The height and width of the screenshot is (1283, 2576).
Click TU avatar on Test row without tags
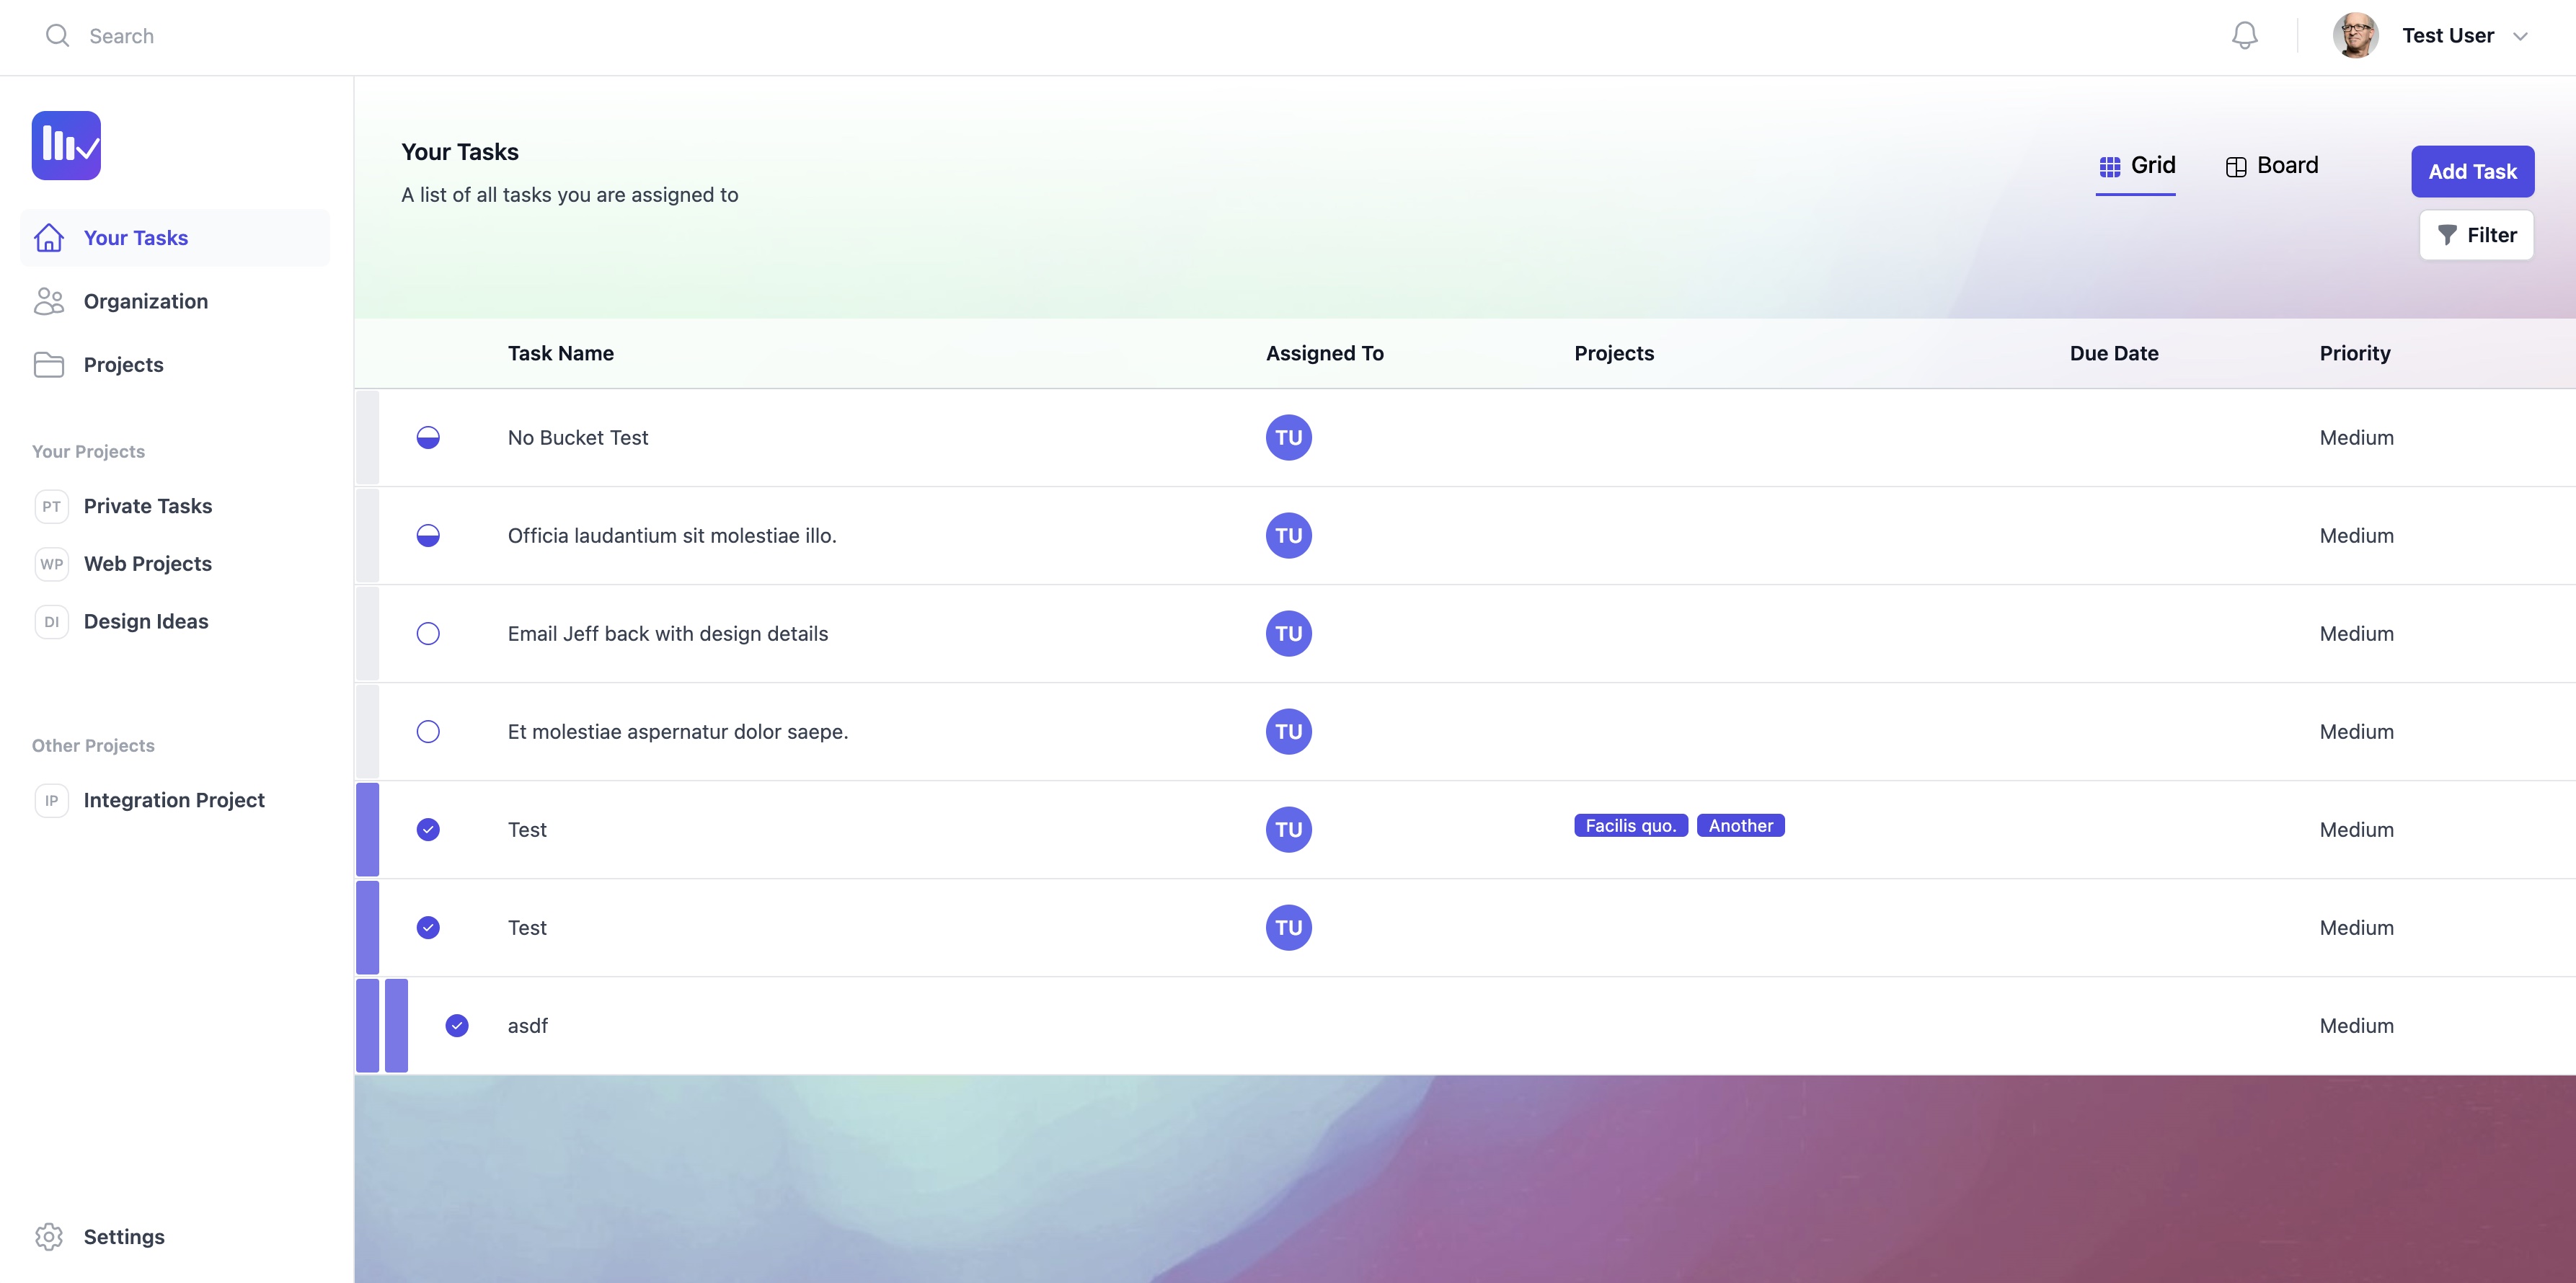pyautogui.click(x=1289, y=928)
